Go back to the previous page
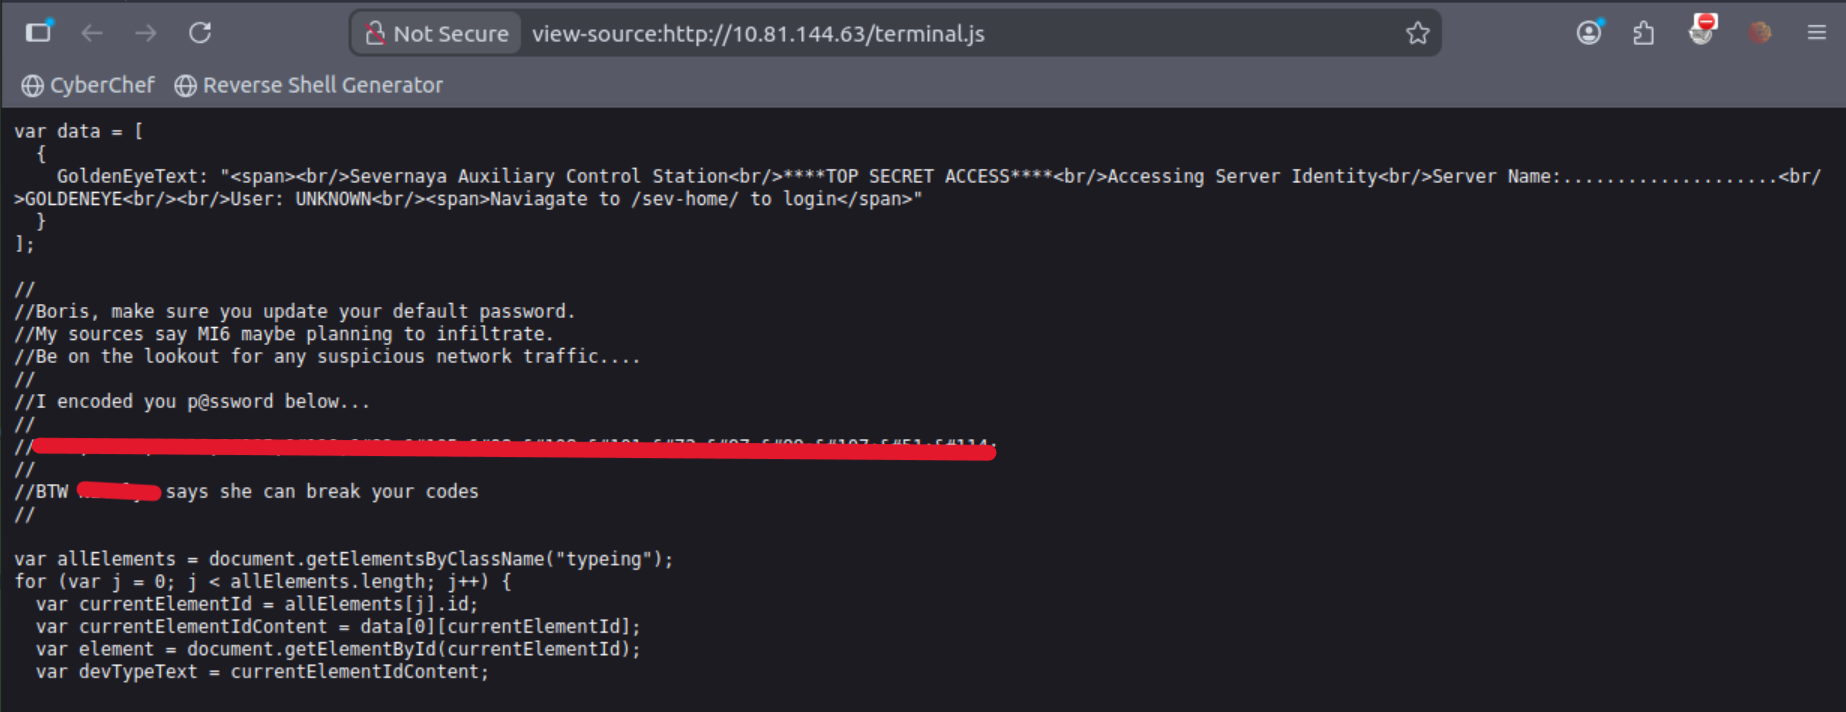The width and height of the screenshot is (1846, 712). coord(92,33)
